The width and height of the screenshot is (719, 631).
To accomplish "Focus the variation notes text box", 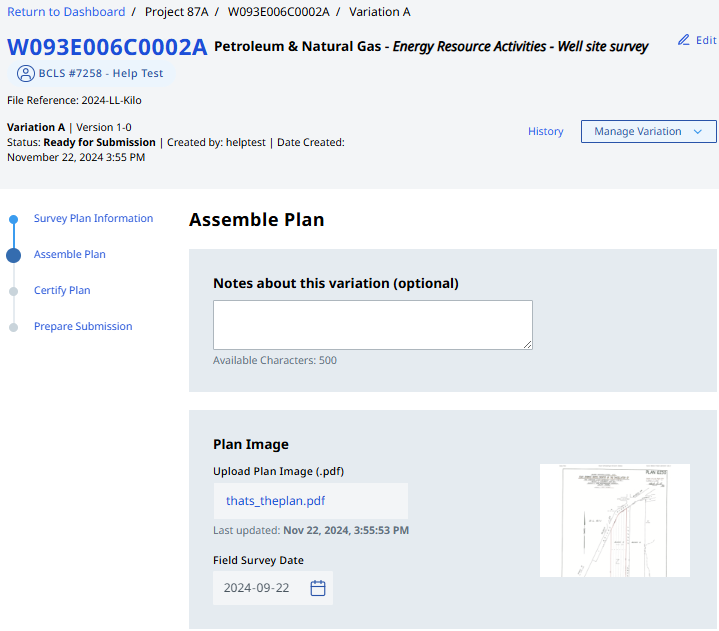I will pyautogui.click(x=372, y=325).
